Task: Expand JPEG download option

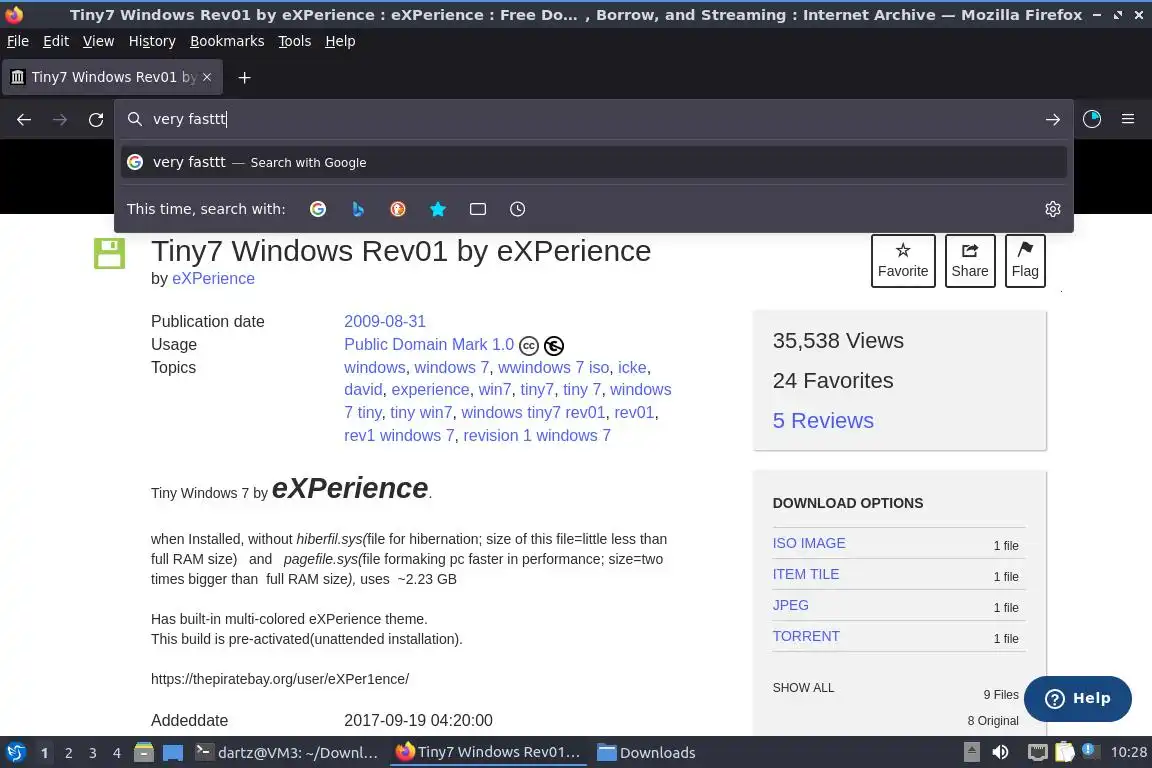Action: click(x=791, y=605)
